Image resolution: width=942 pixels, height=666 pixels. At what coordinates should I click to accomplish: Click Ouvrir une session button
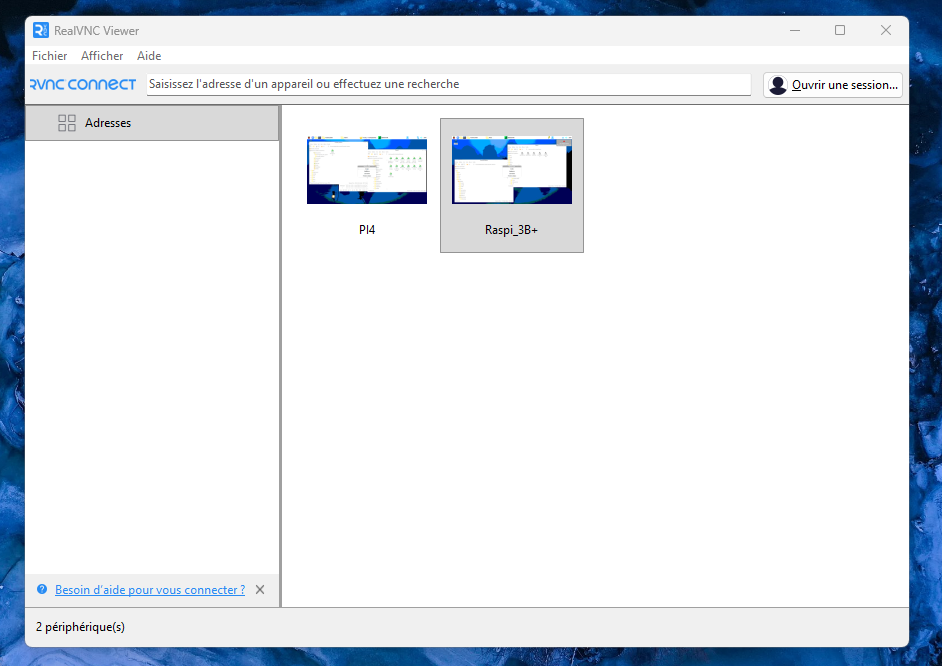point(833,85)
